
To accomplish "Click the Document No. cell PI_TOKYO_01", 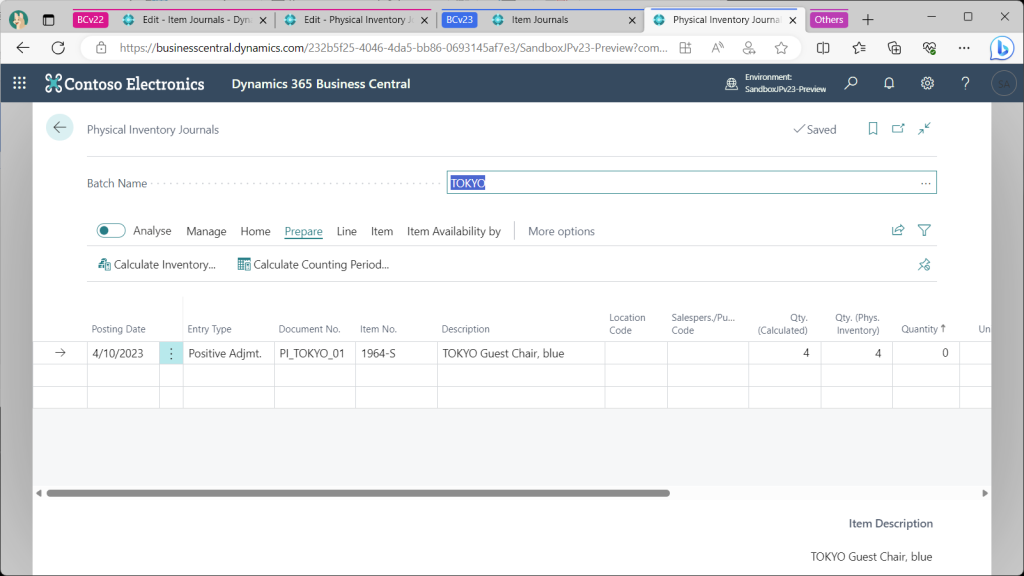I will (315, 353).
